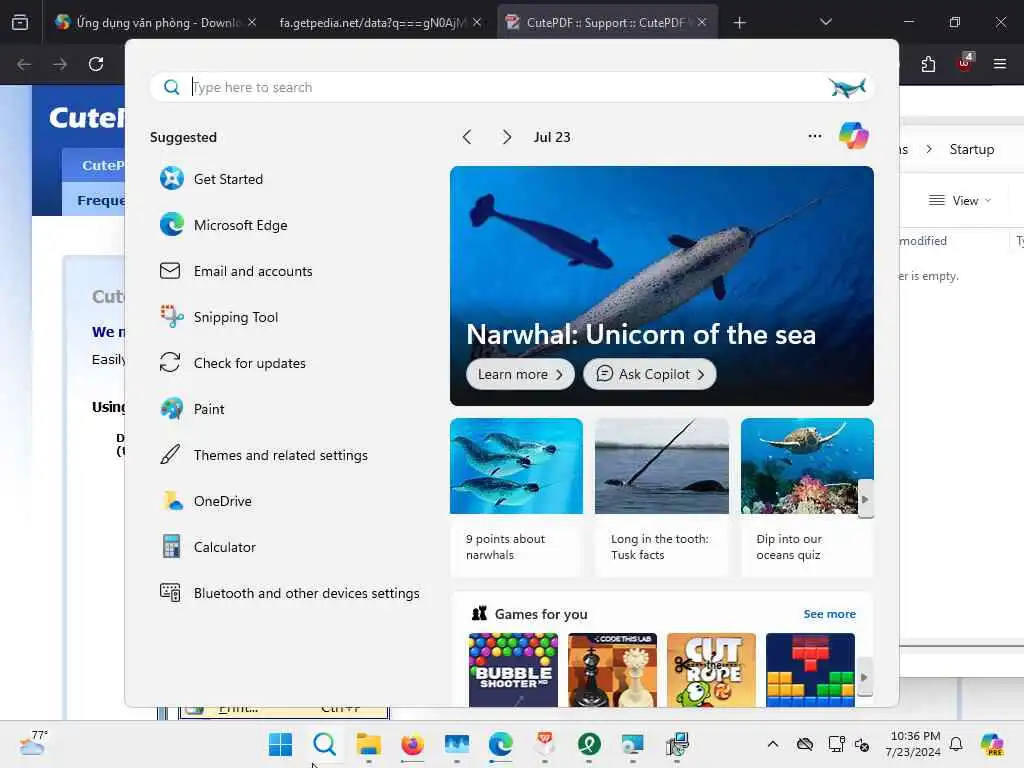
Task: Click the browser forward arrow
Action: pyautogui.click(x=60, y=64)
